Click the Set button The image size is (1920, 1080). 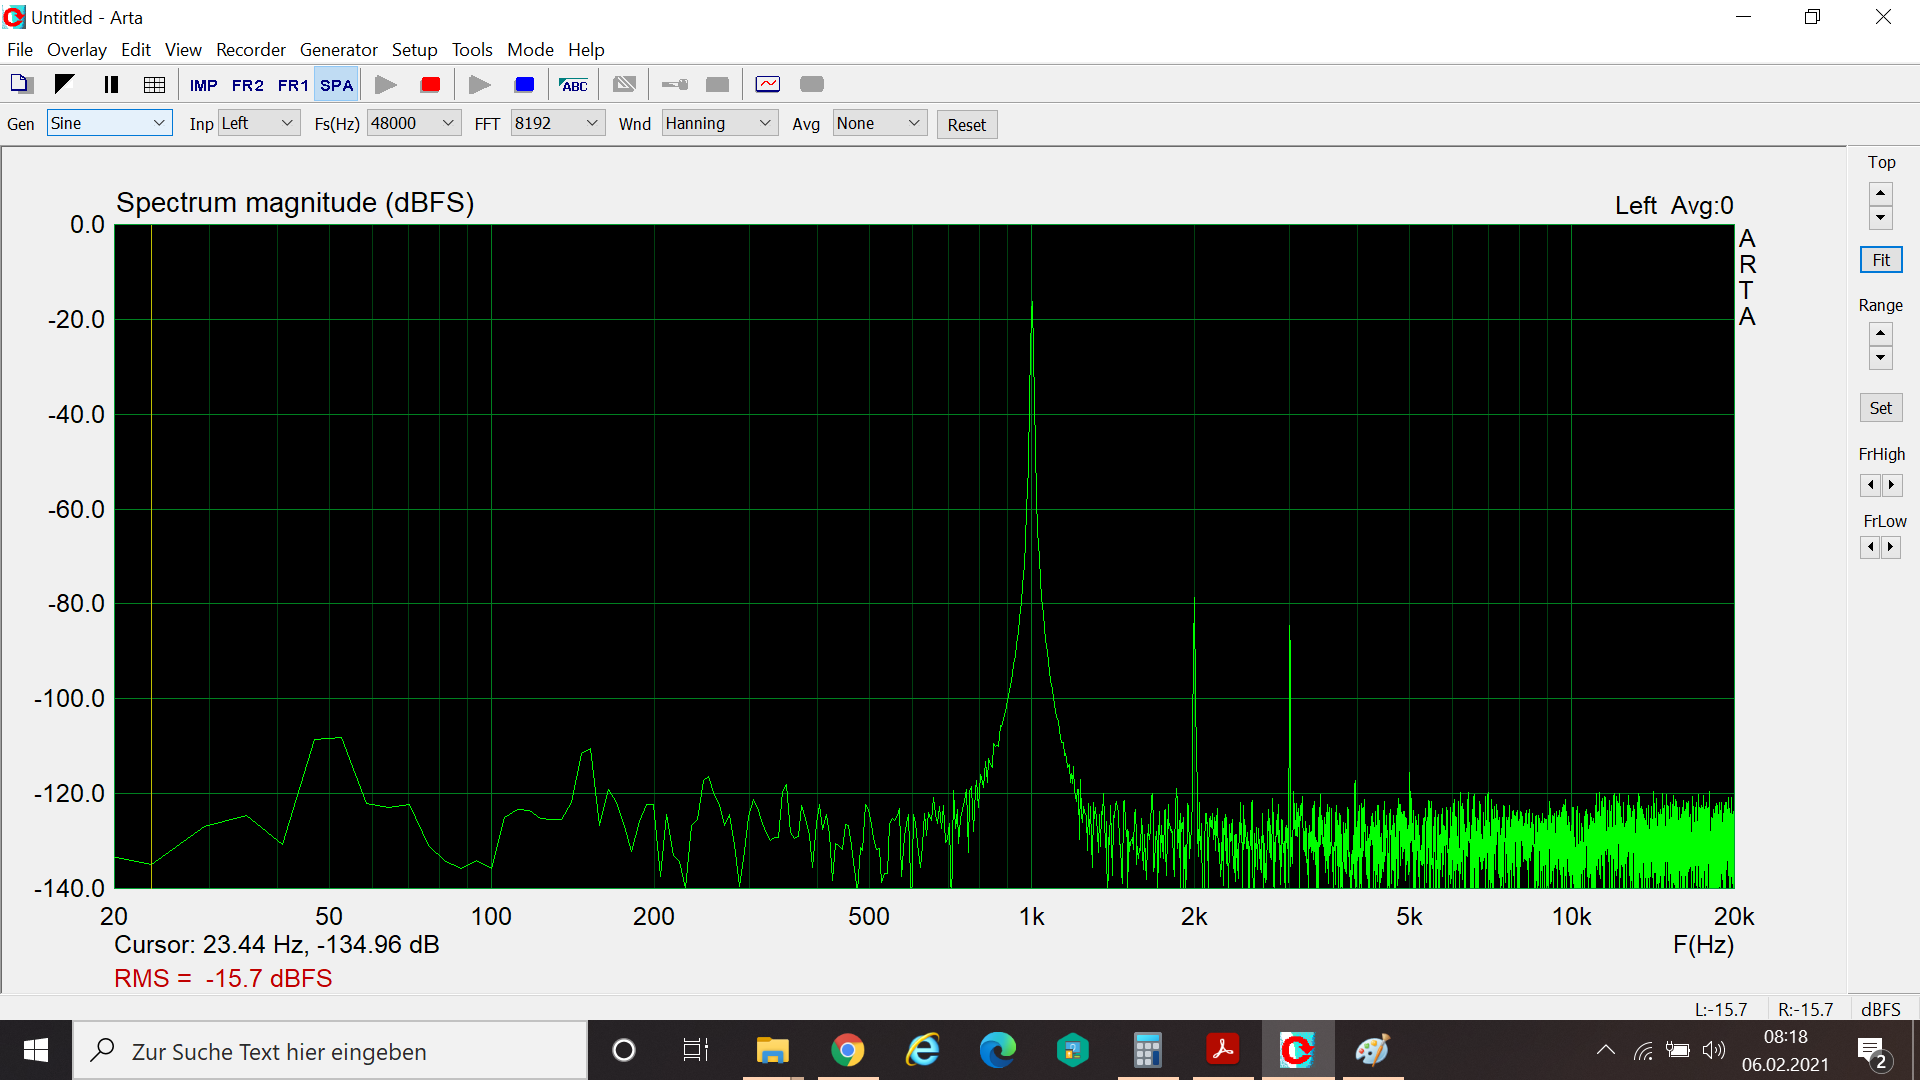1881,408
